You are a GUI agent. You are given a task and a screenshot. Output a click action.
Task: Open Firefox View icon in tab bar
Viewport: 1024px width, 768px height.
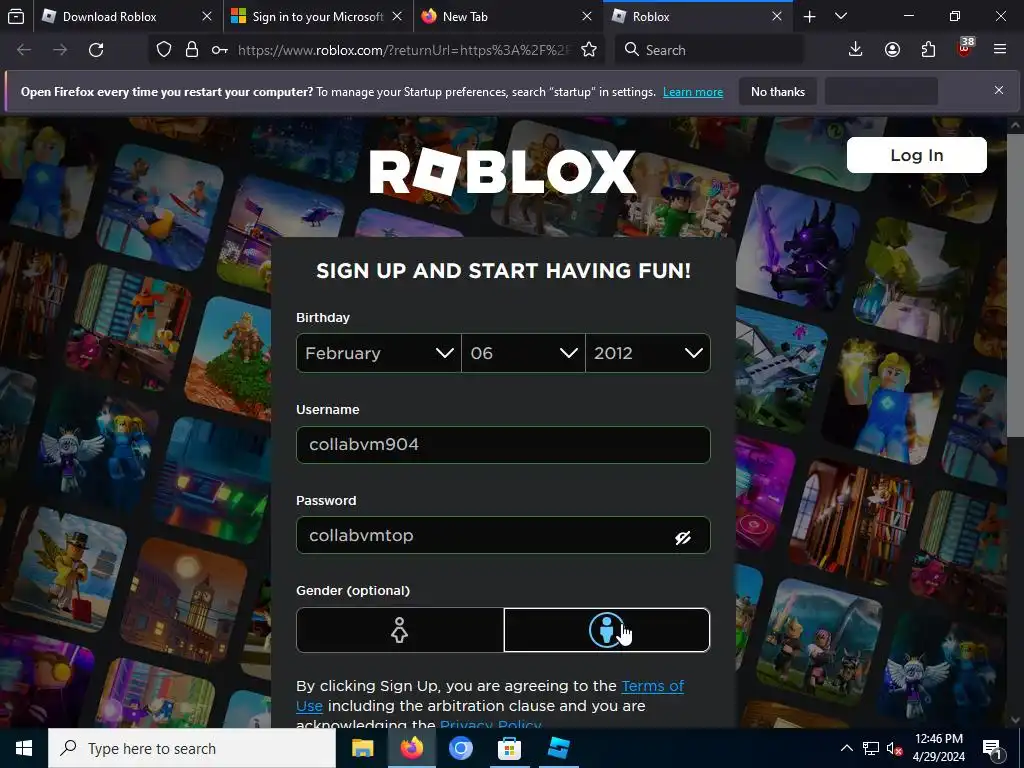click(16, 16)
